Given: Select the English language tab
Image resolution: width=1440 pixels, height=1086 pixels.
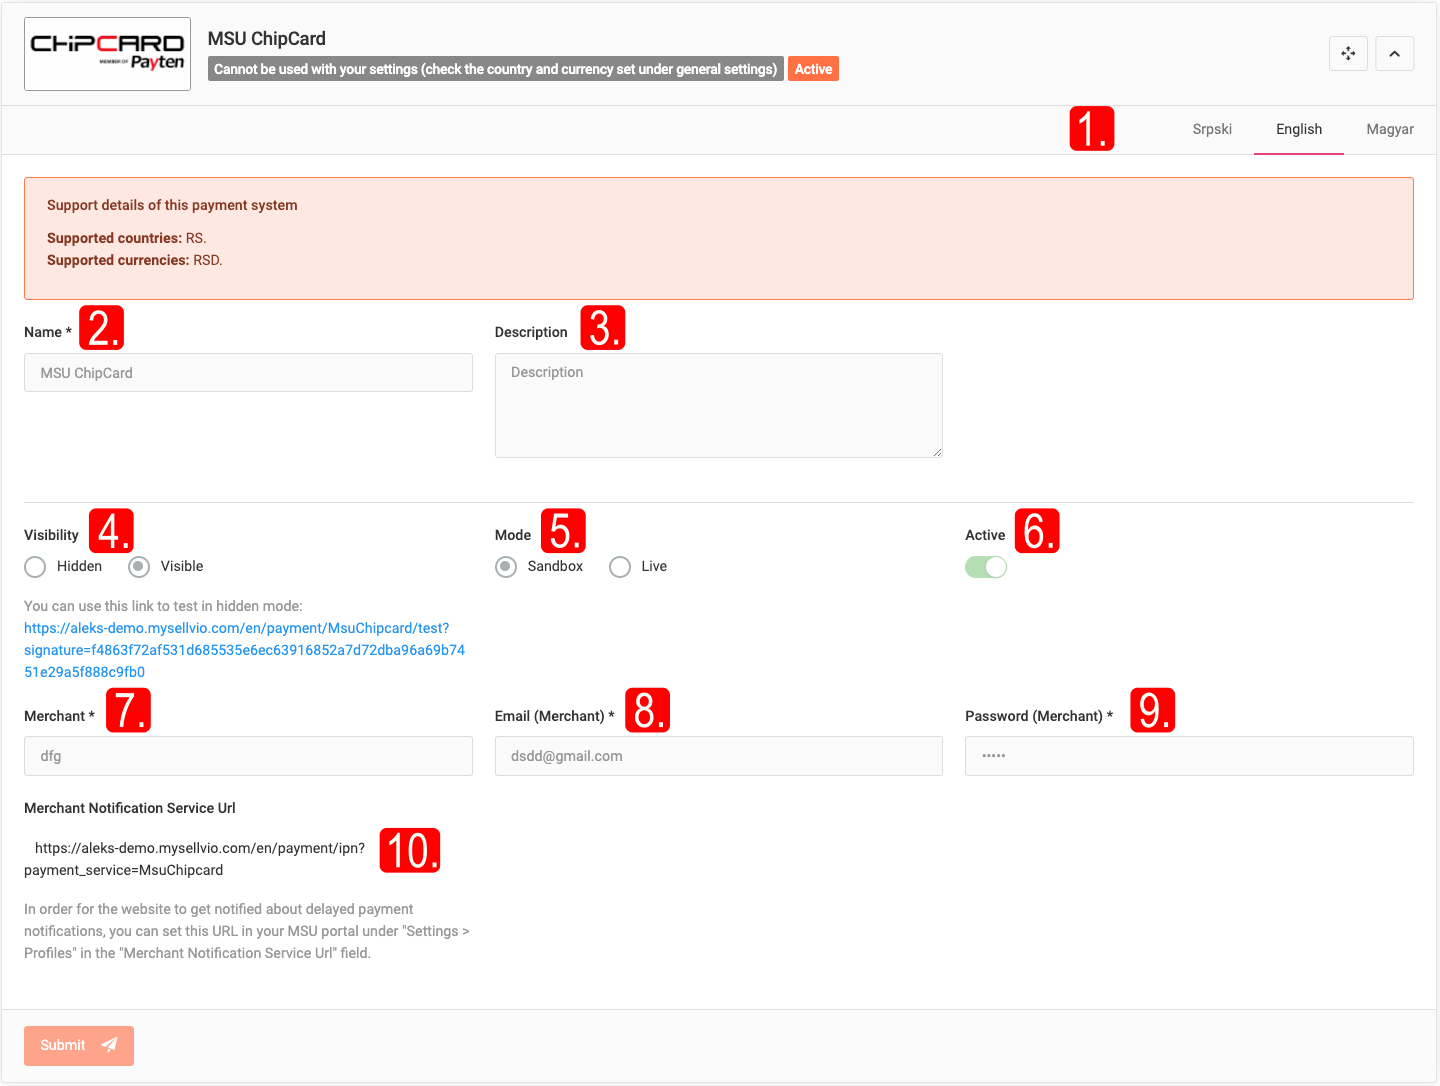Looking at the screenshot, I should (x=1298, y=129).
